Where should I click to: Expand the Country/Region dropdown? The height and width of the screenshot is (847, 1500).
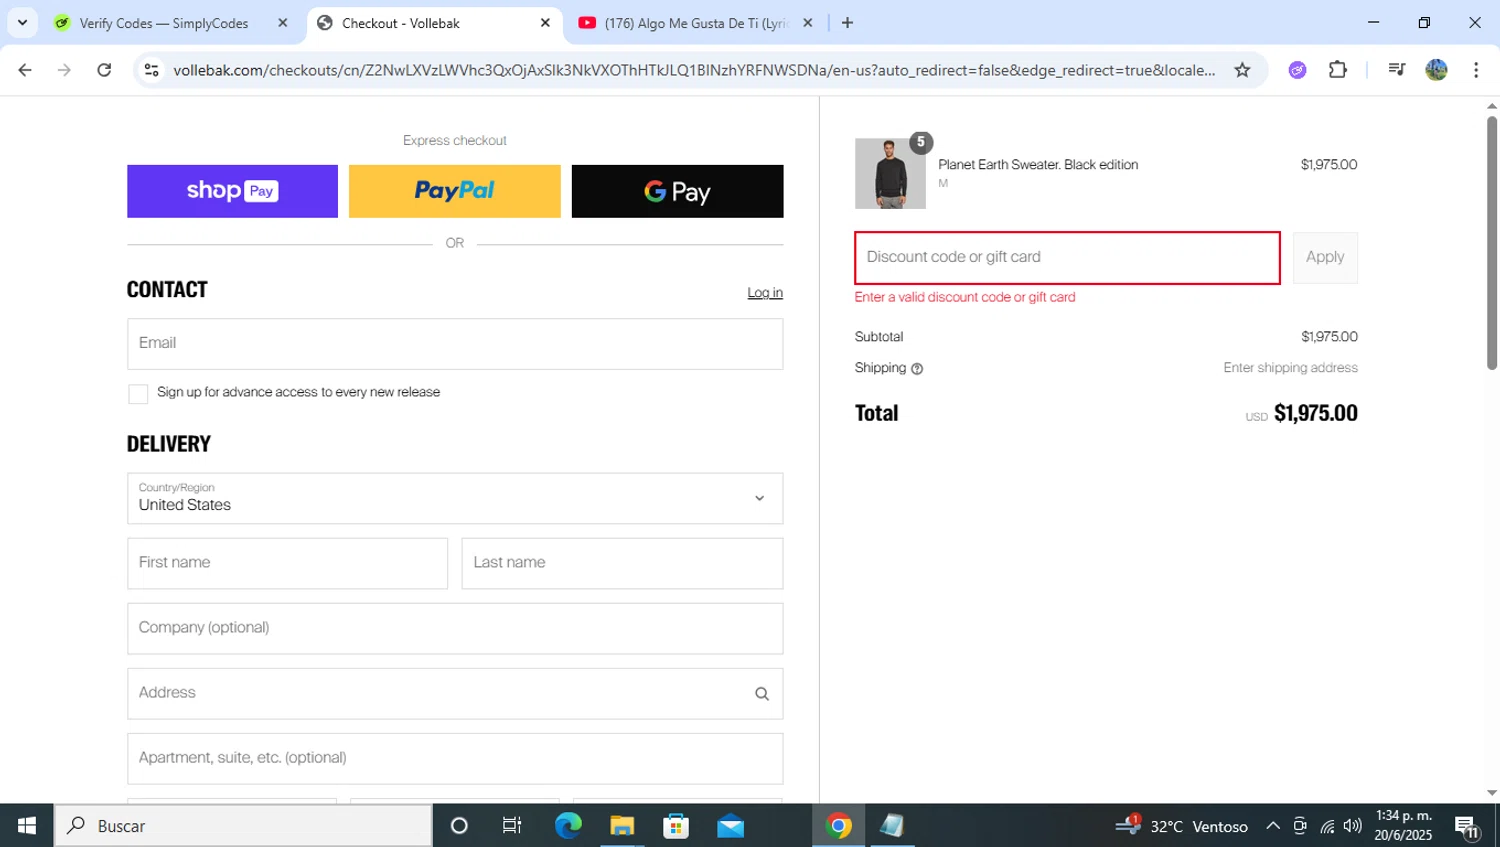tap(455, 498)
